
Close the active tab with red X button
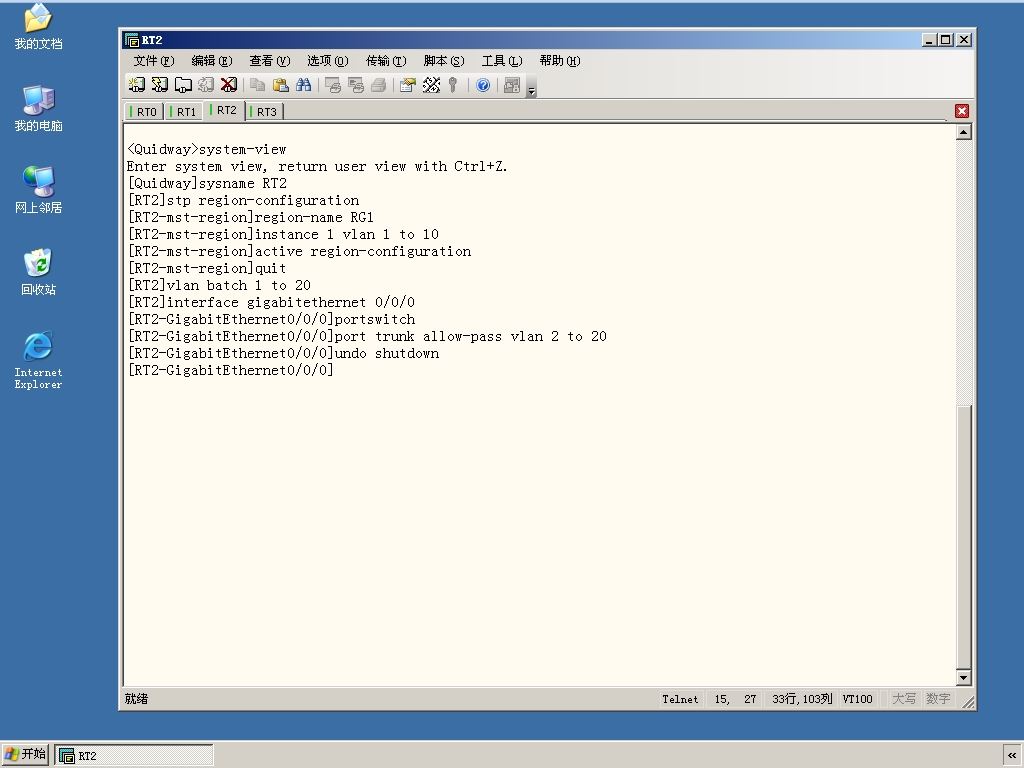(961, 111)
